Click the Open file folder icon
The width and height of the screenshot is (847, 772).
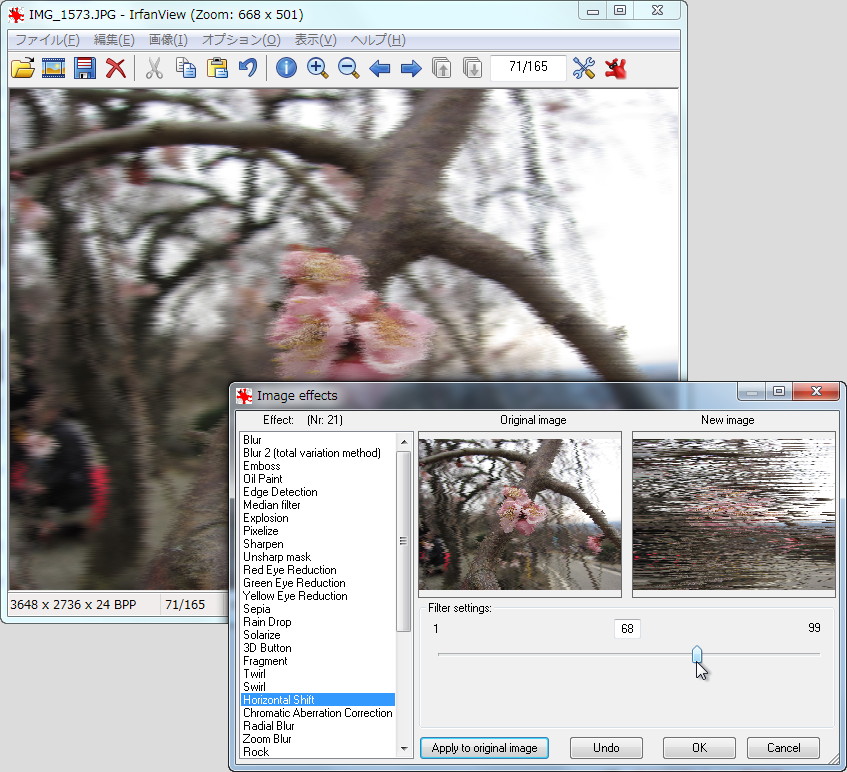click(23, 68)
